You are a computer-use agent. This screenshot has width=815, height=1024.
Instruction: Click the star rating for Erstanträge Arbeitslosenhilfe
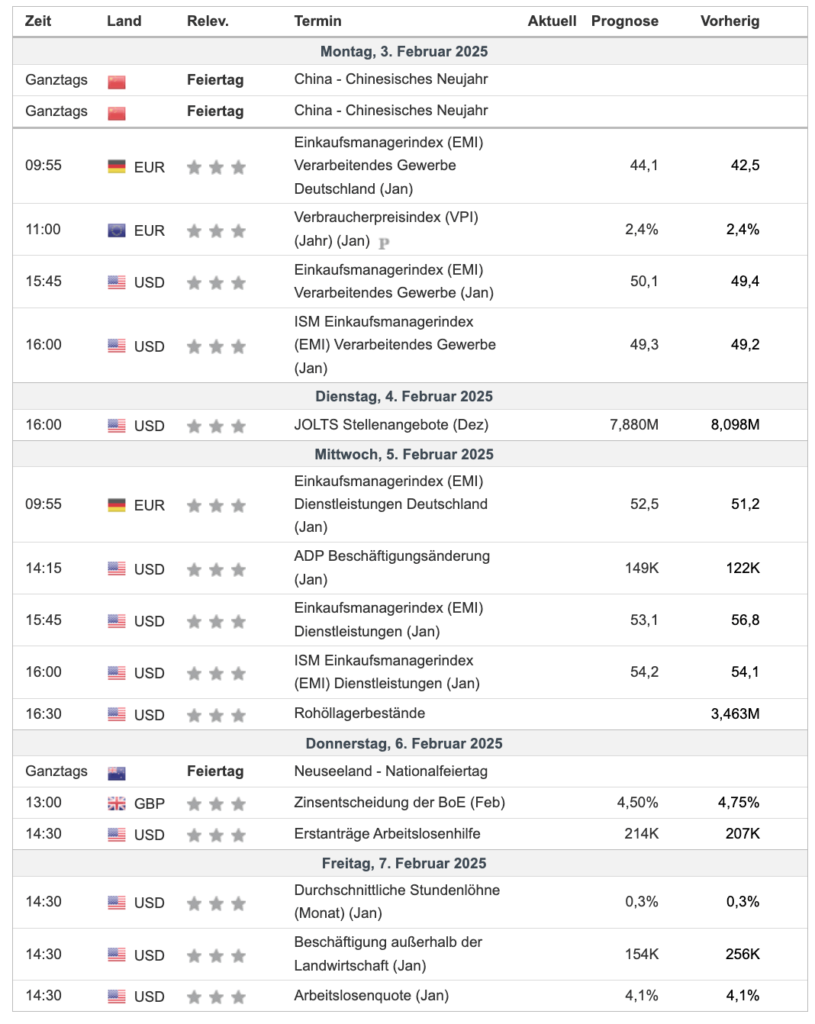pos(216,835)
